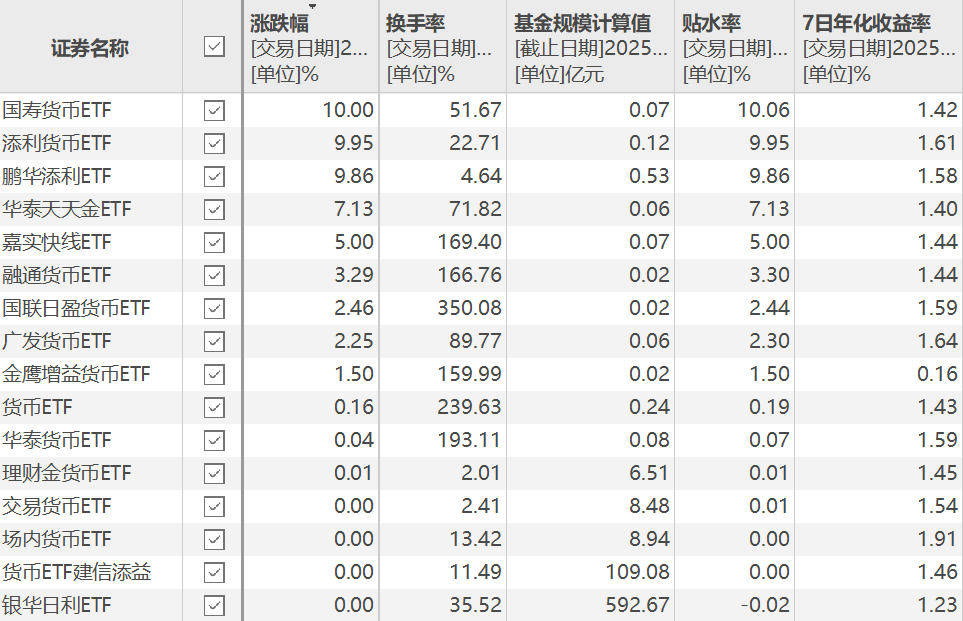Viewport: 963px width, 621px height.
Task: Select the 华泰货币ETF name cell
Action: (91, 440)
